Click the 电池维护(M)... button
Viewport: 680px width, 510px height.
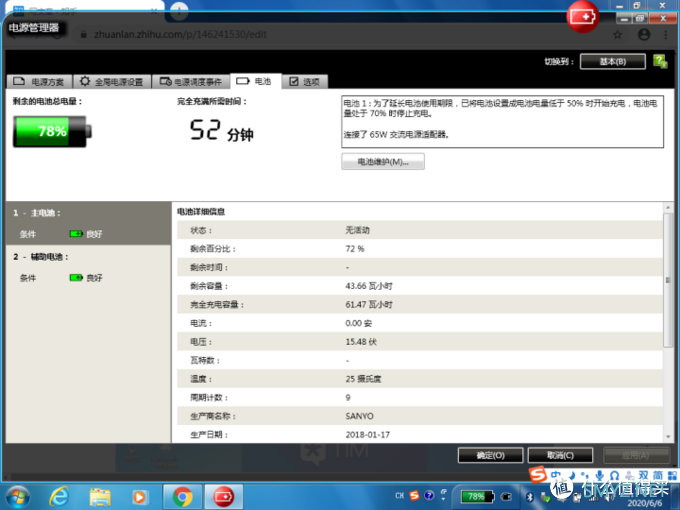(x=383, y=162)
